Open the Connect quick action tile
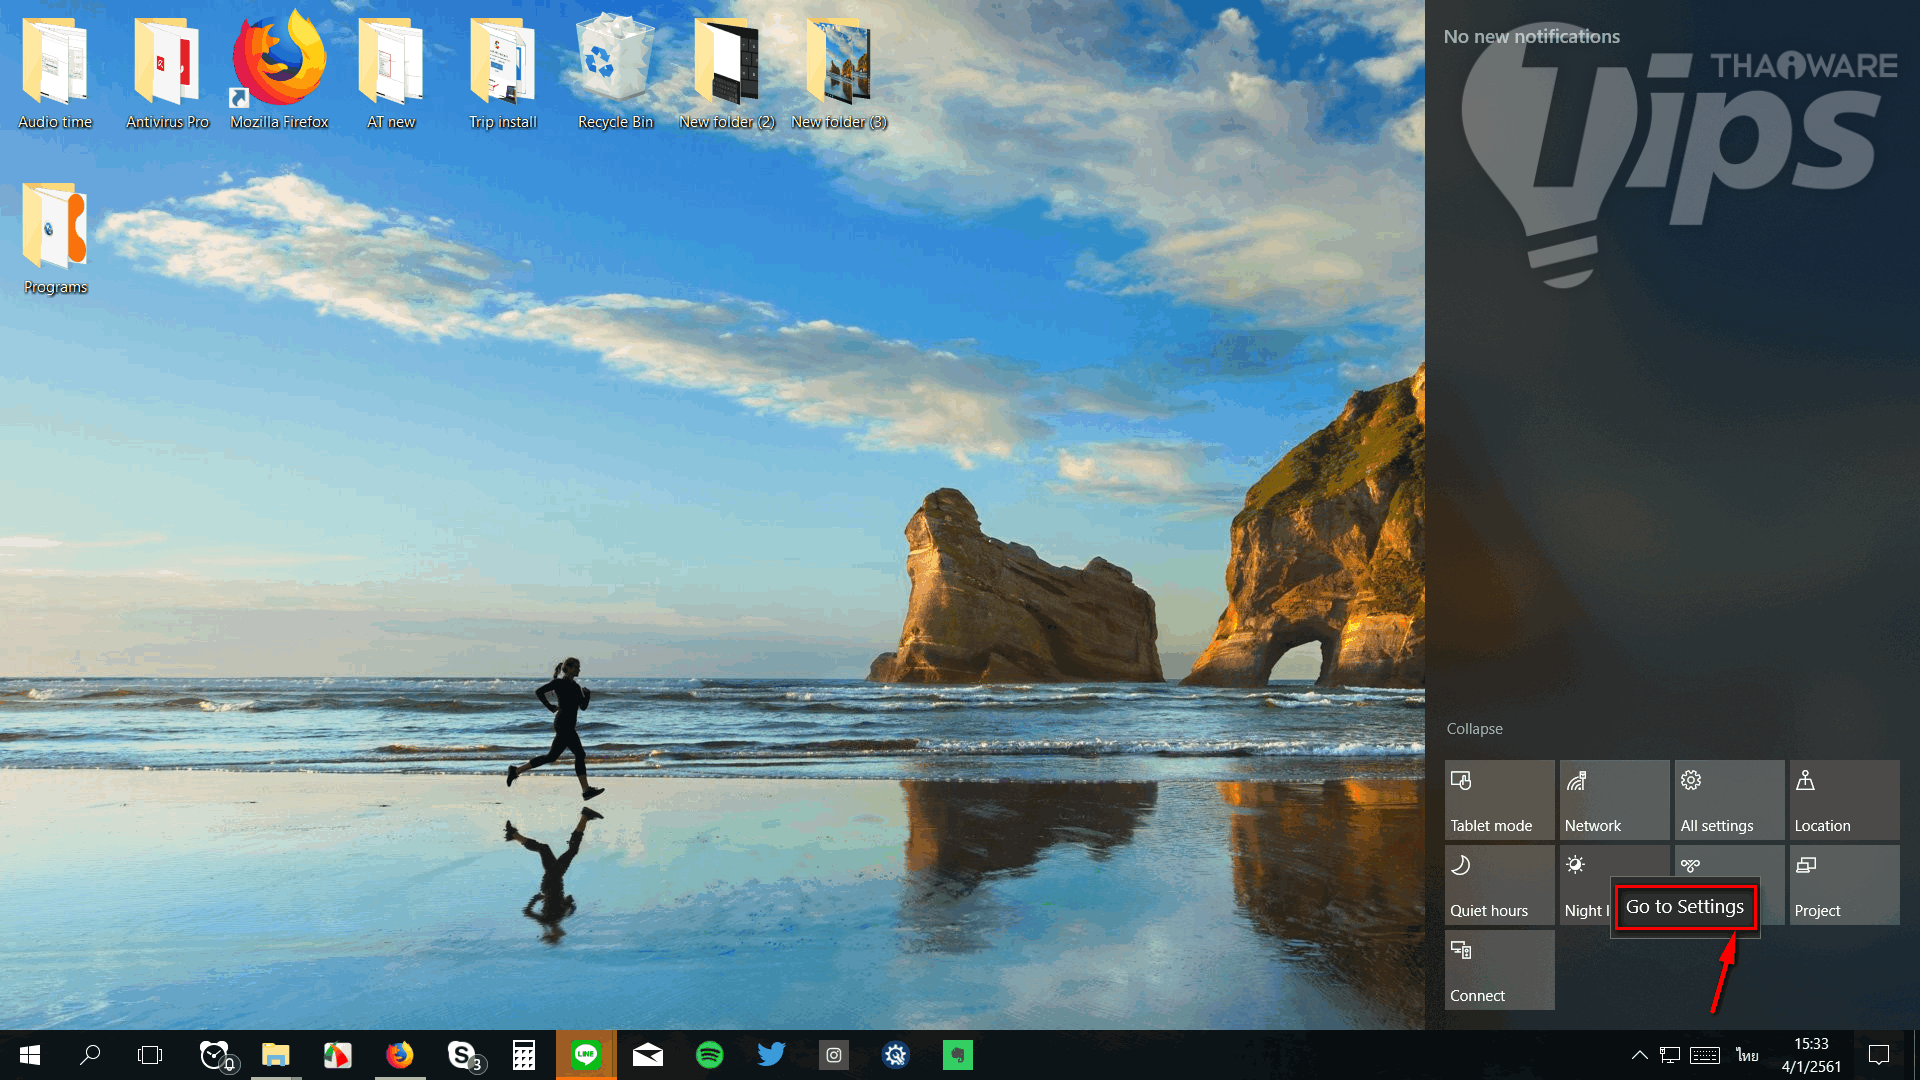The image size is (1920, 1080). click(1499, 970)
